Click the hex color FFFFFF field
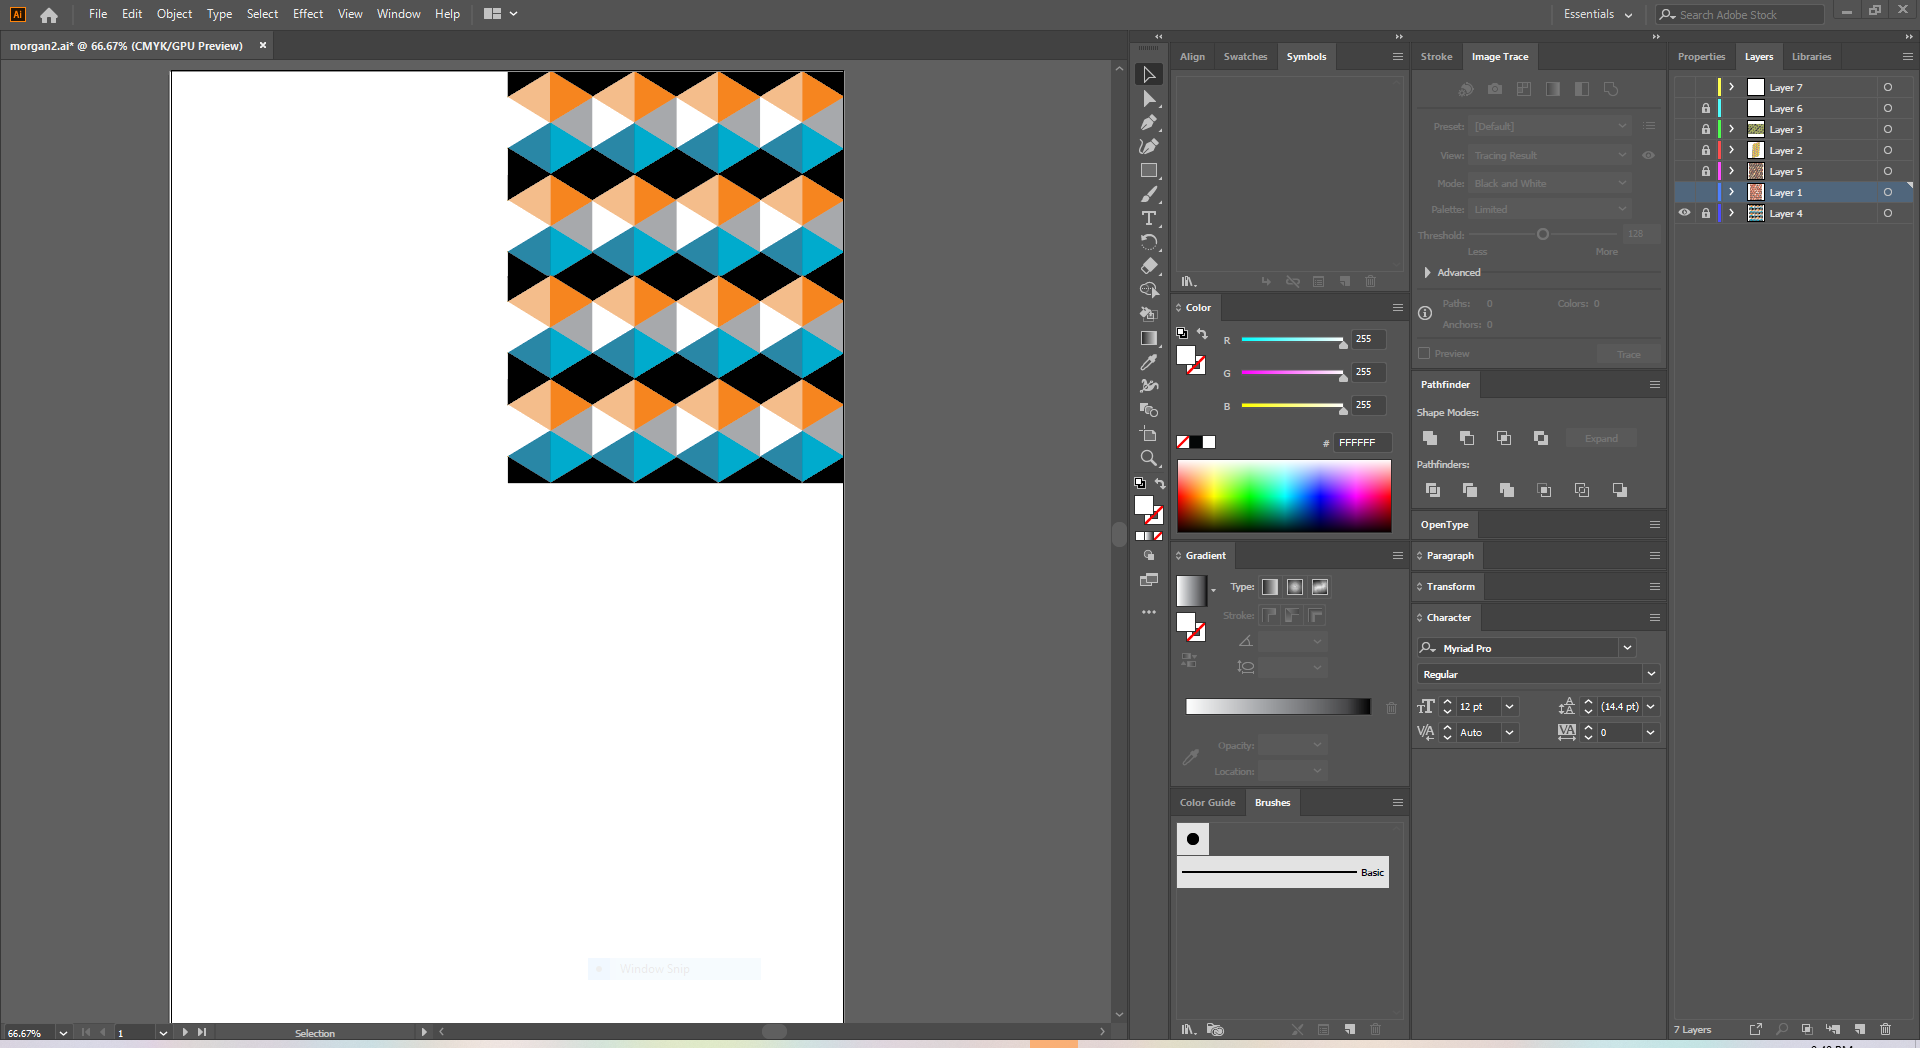The width and height of the screenshot is (1920, 1048). pyautogui.click(x=1362, y=442)
